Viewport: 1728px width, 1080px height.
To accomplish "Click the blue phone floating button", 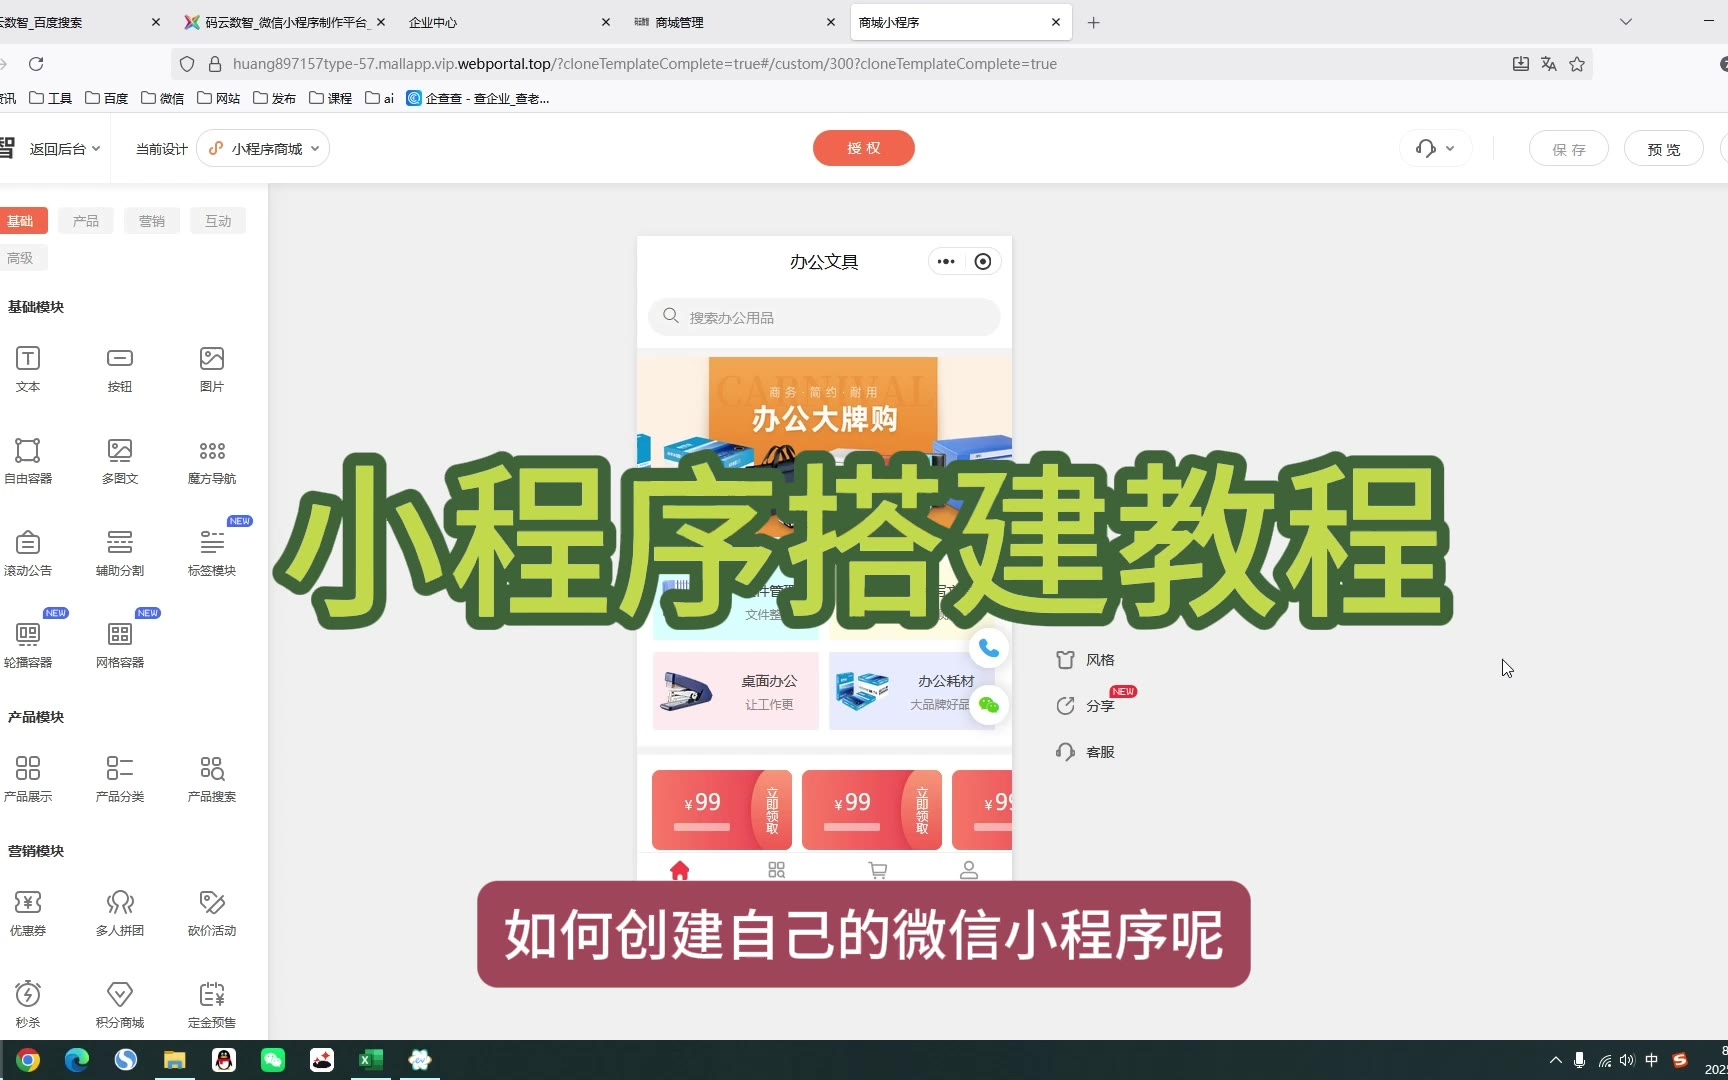I will [x=989, y=649].
